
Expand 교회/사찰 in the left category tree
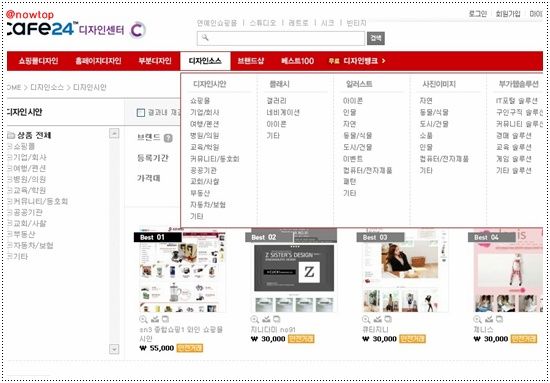[9, 223]
